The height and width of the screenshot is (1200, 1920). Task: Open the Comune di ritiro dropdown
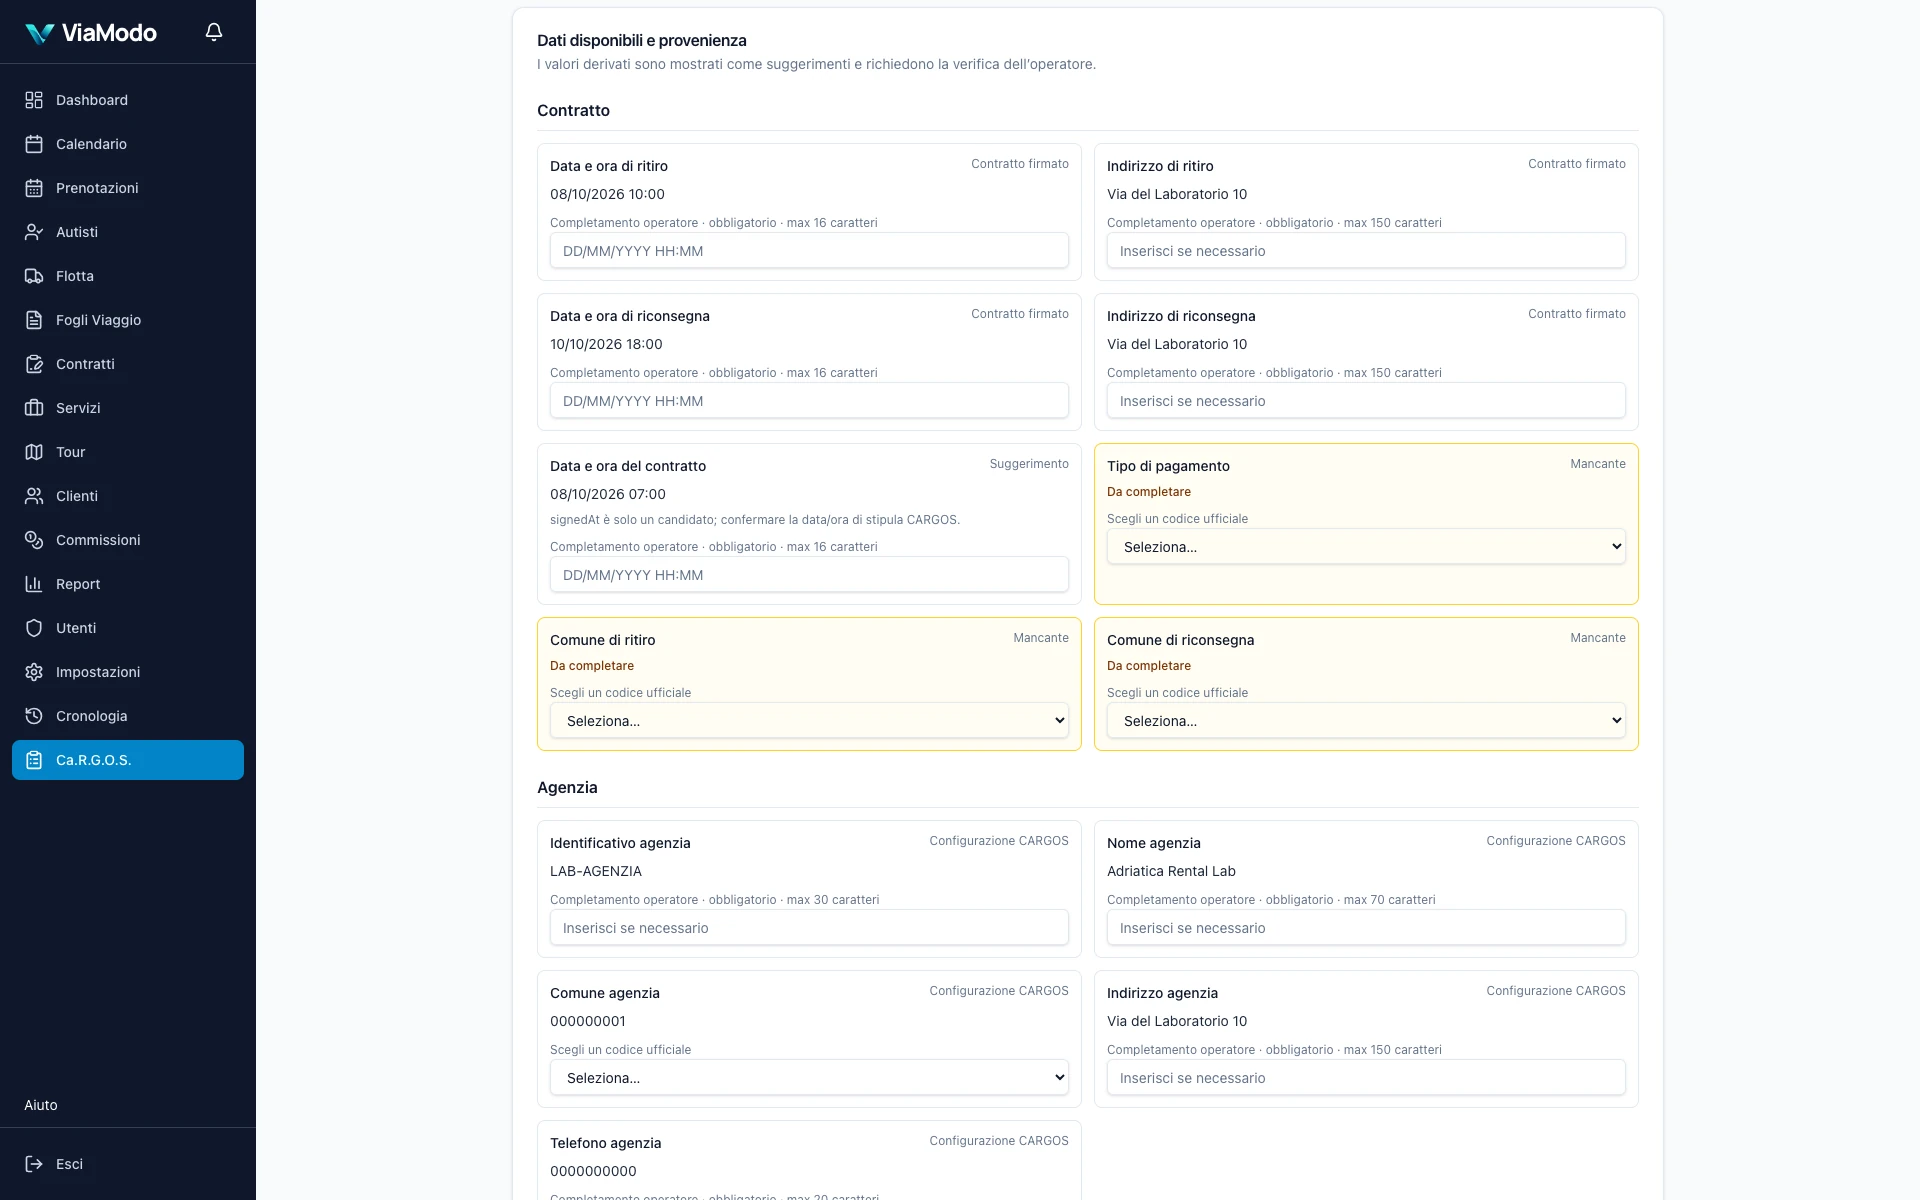click(809, 721)
